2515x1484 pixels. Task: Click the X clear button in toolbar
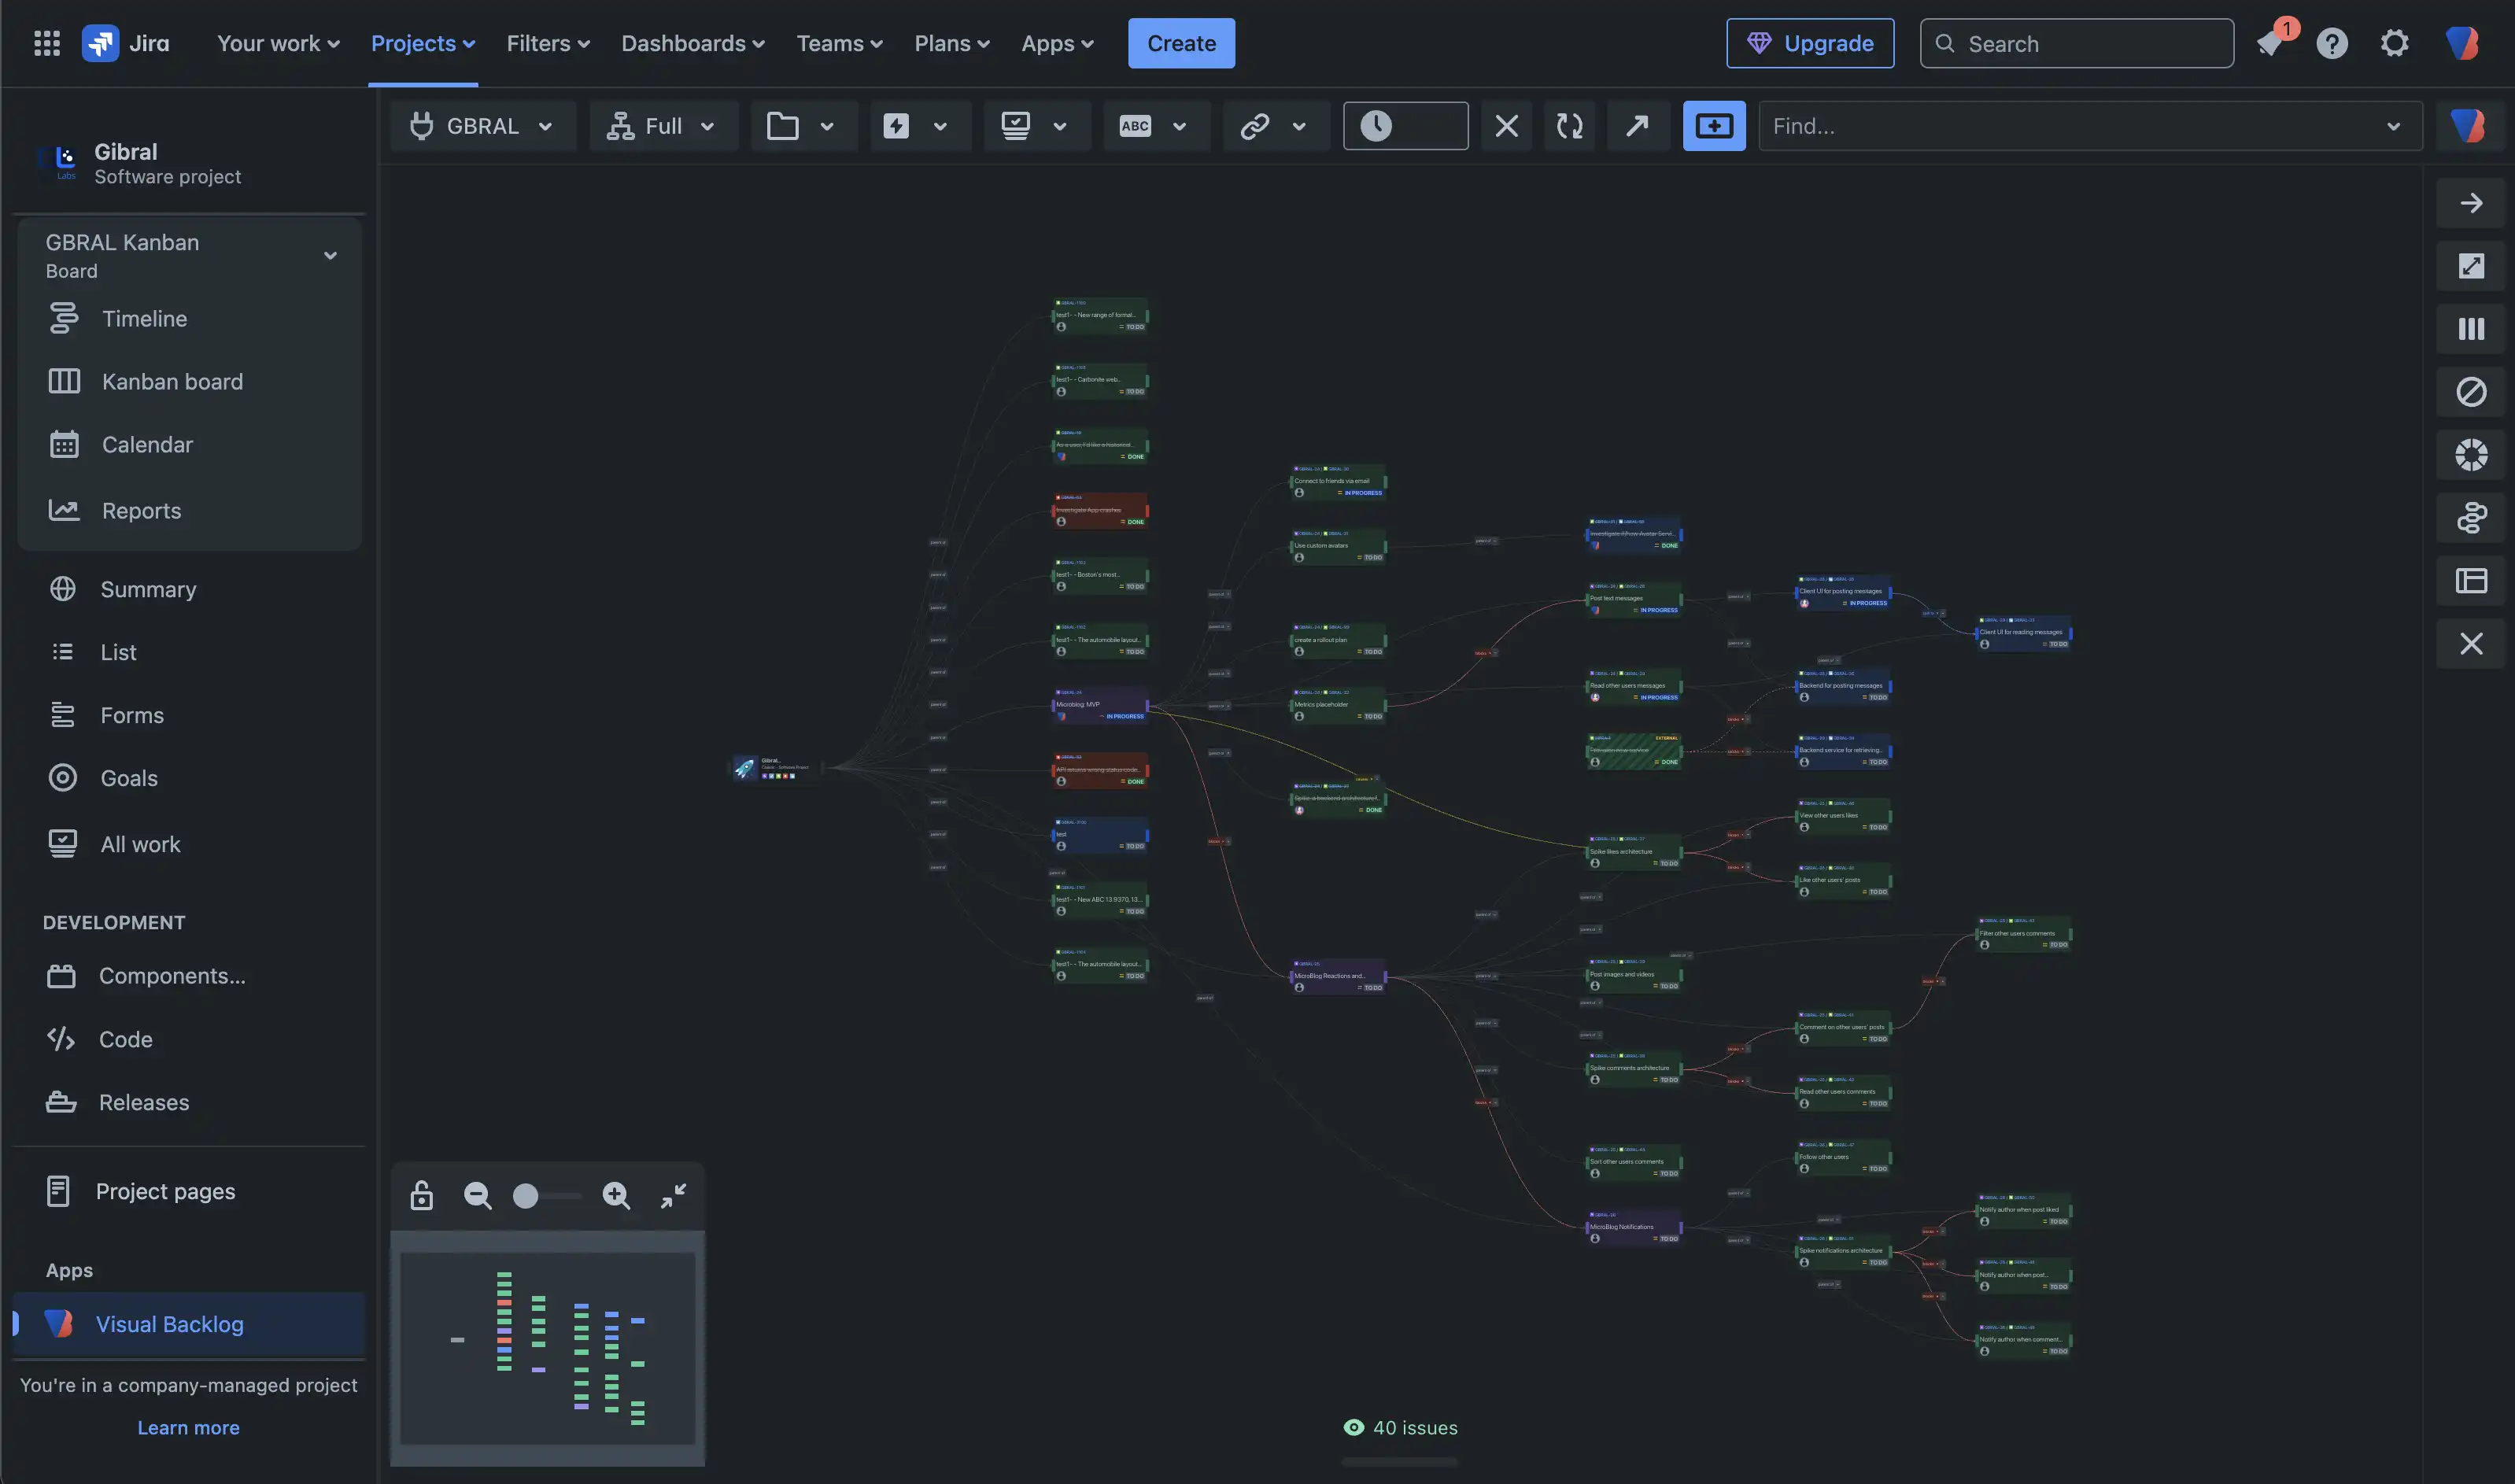1506,126
